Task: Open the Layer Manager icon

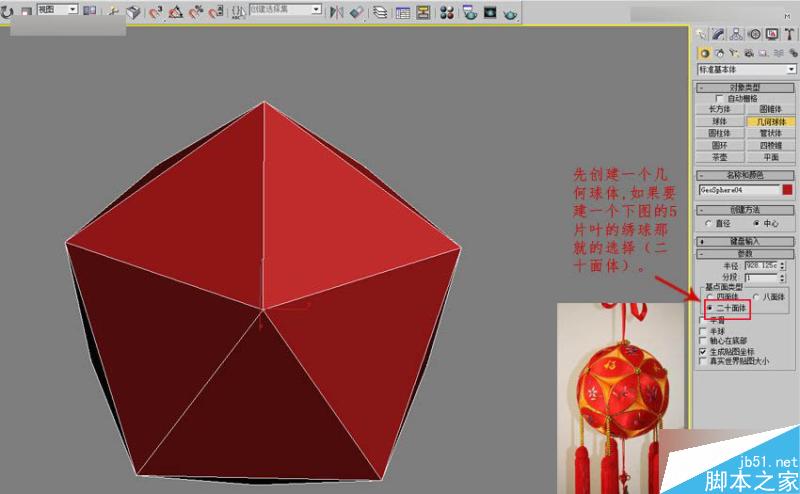Action: coord(380,12)
